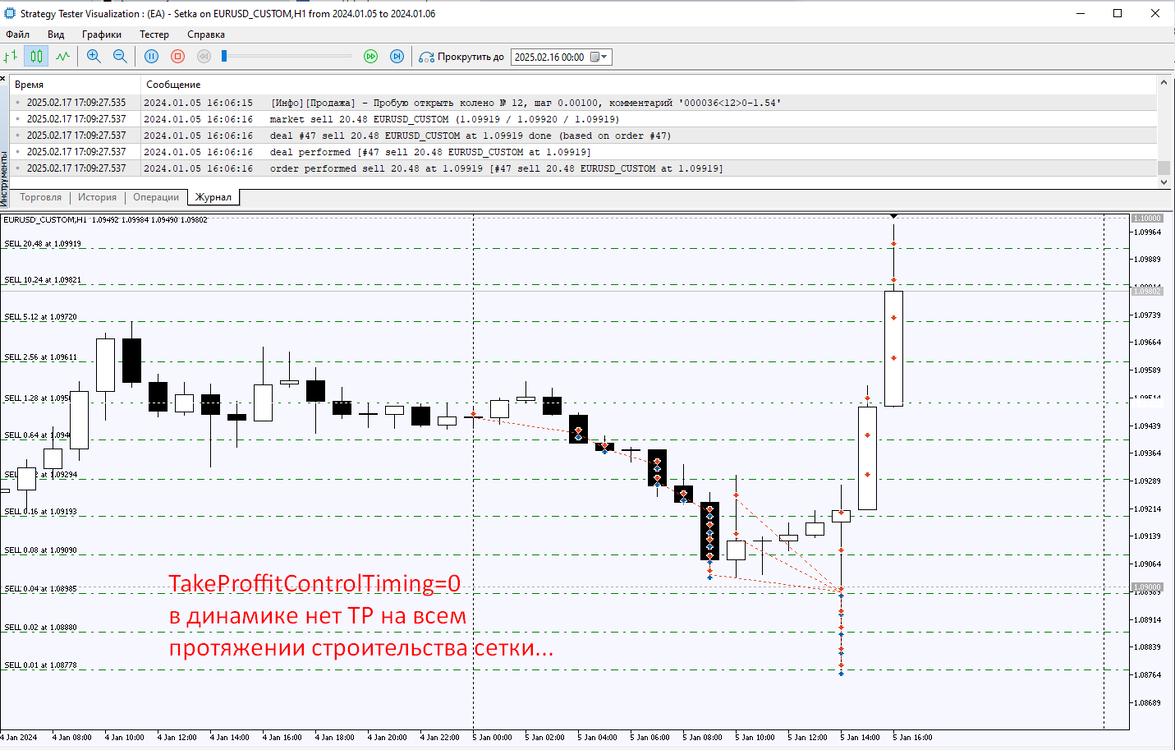Click the Strategy Tester app icon
1175x750 pixels.
click(x=10, y=13)
